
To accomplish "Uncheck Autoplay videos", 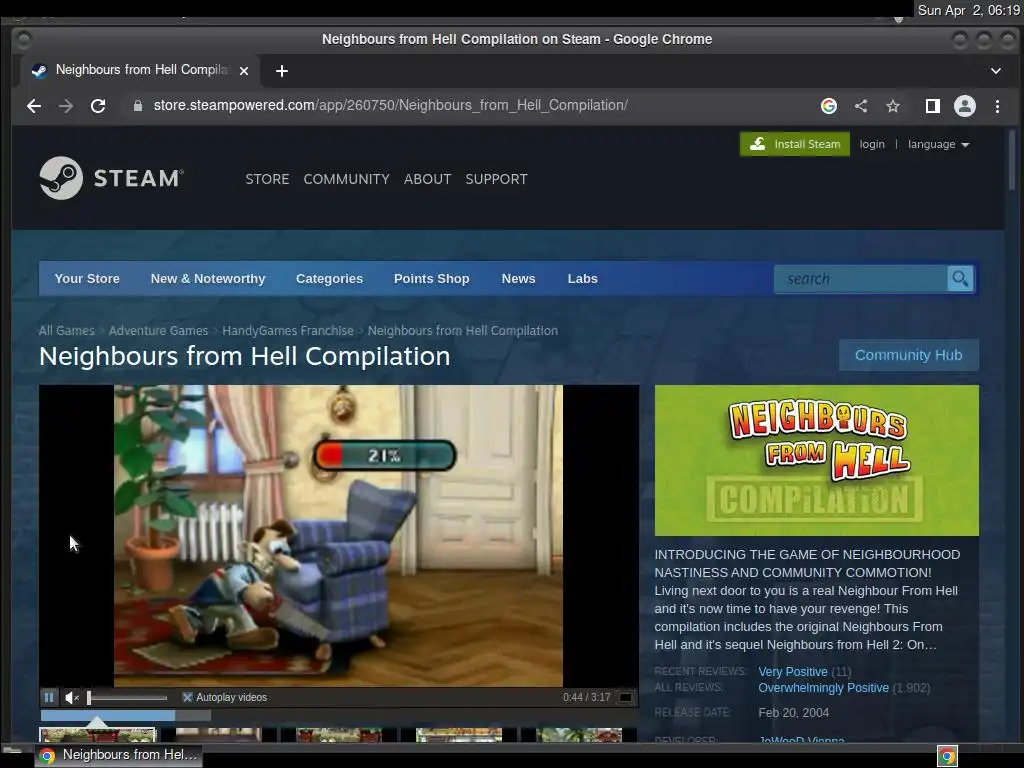I will click(x=187, y=697).
